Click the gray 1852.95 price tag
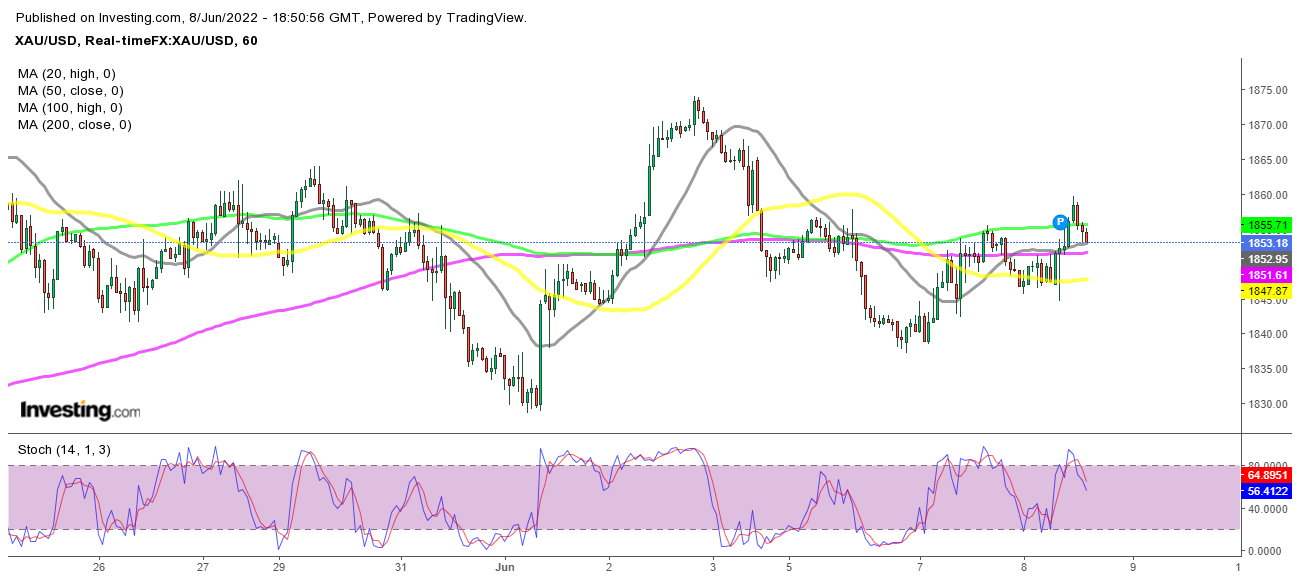Viewport: 1299px width, 580px height. [x=1267, y=259]
